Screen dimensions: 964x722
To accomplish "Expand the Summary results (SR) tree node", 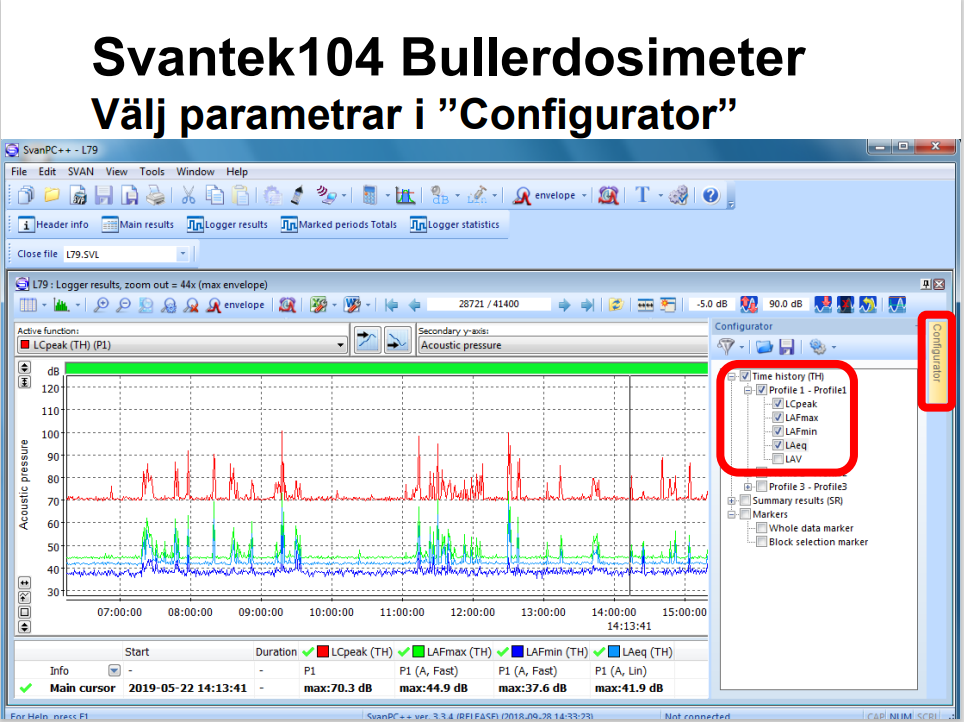I will (731, 500).
